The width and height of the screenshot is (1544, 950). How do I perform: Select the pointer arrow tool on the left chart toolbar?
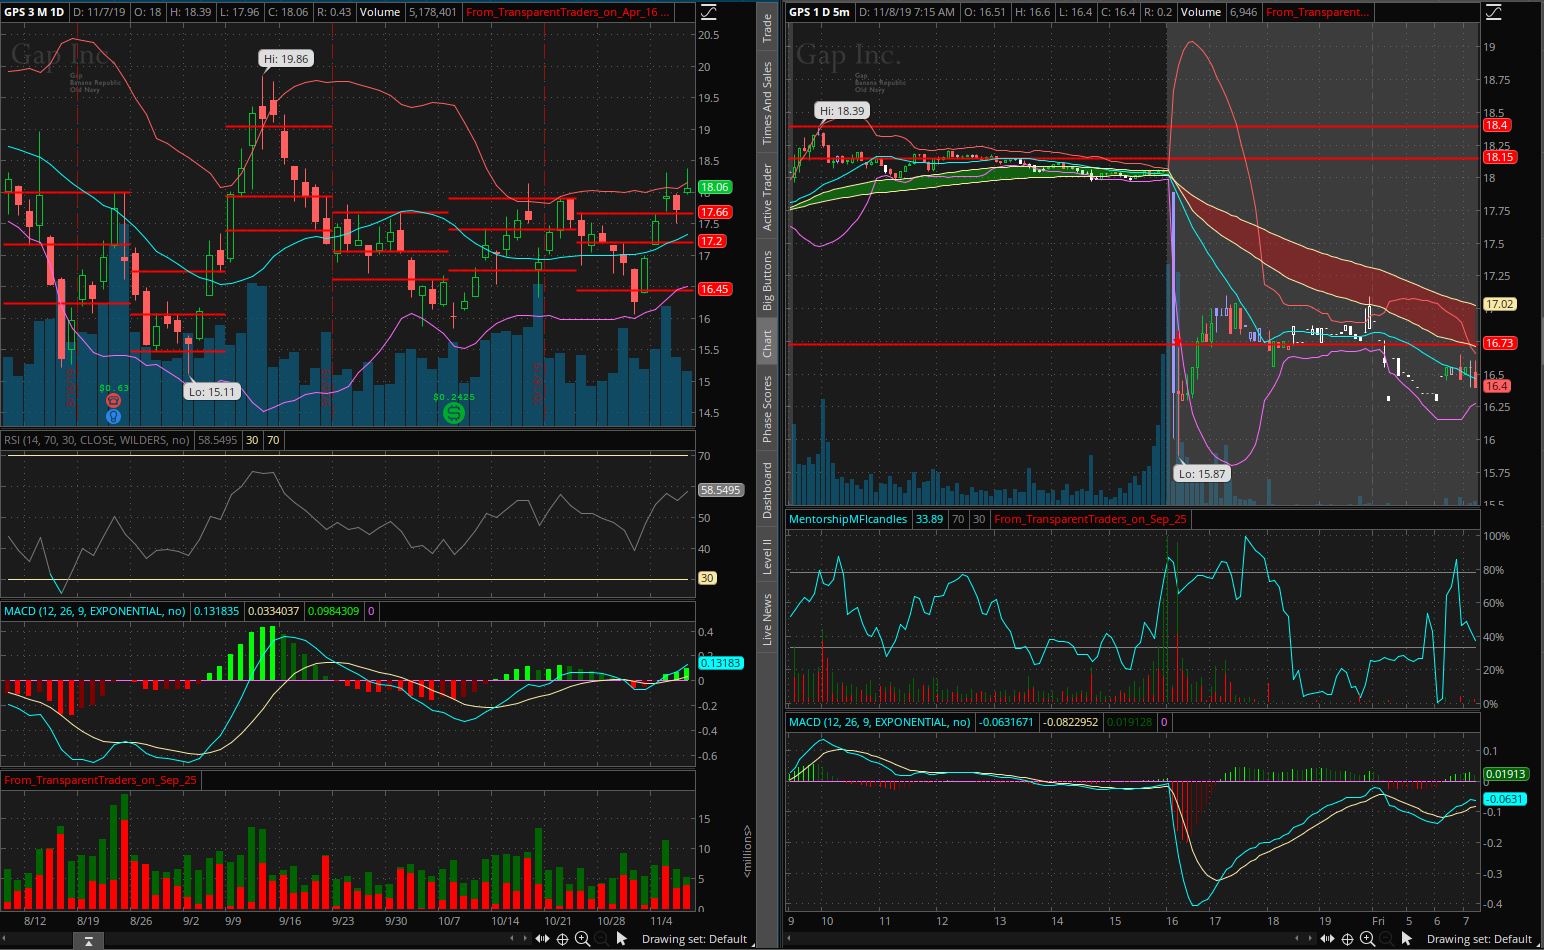(x=619, y=939)
